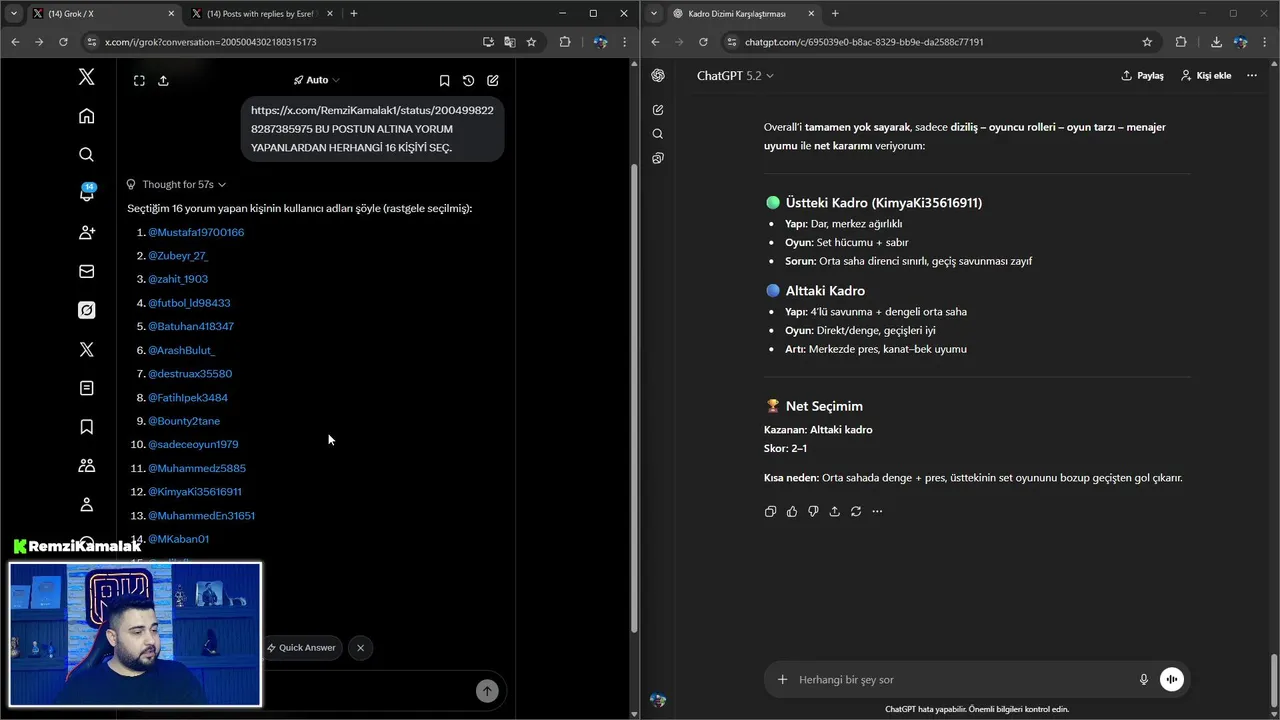The image size is (1280, 720).
Task: Copy the ChatGPT response
Action: [x=770, y=511]
